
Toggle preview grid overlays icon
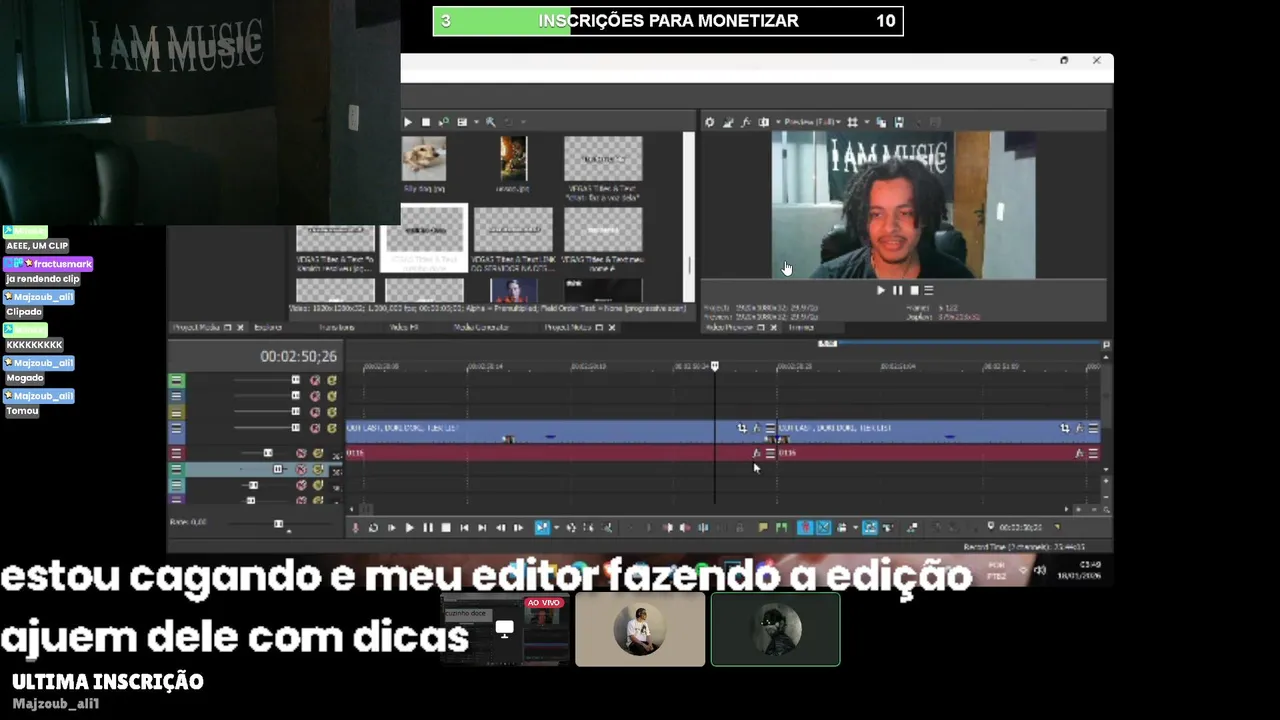852,122
